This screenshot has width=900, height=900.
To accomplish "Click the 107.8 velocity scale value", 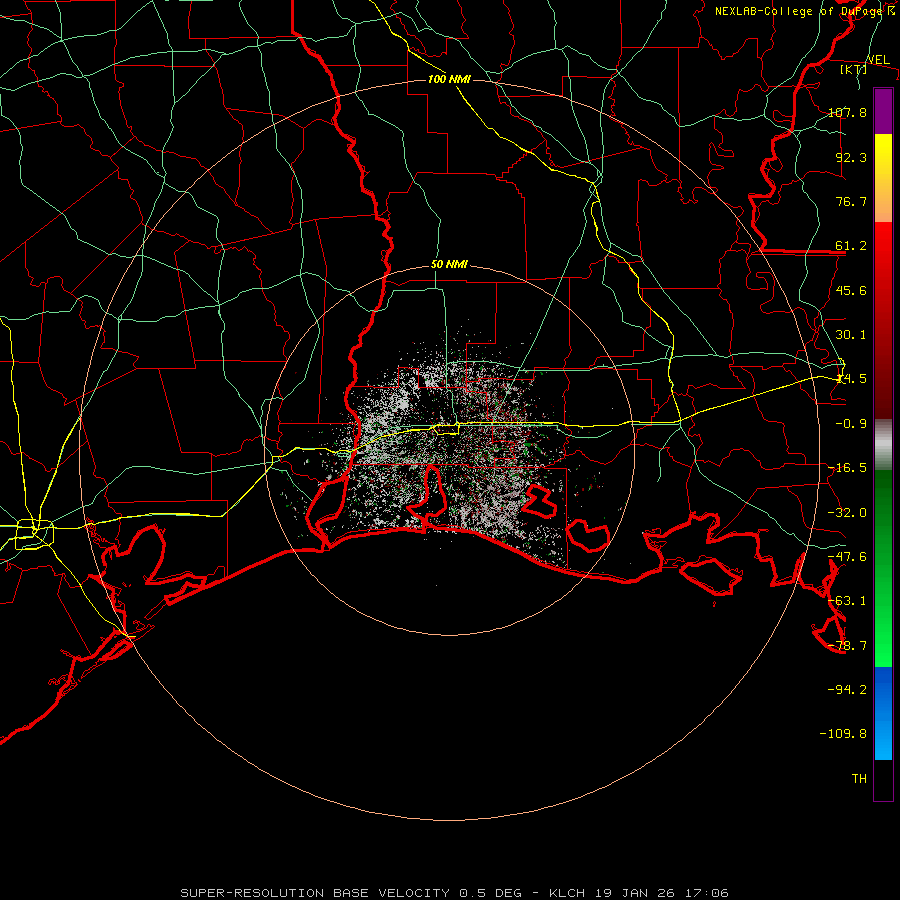I will 847,112.
